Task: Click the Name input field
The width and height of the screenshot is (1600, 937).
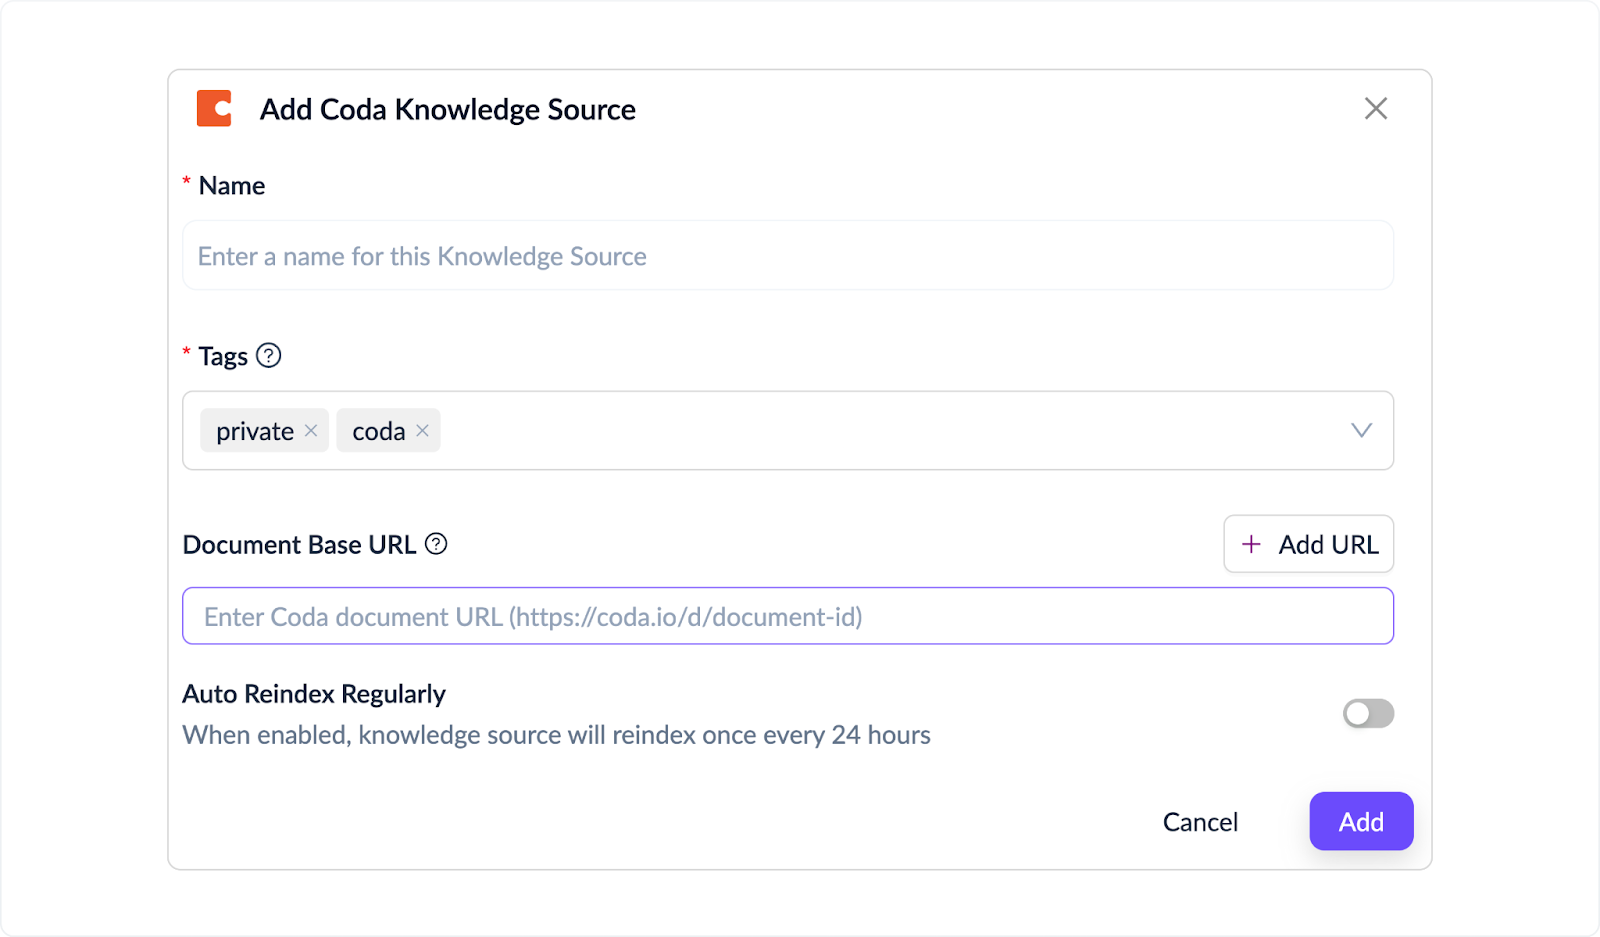Action: point(787,256)
